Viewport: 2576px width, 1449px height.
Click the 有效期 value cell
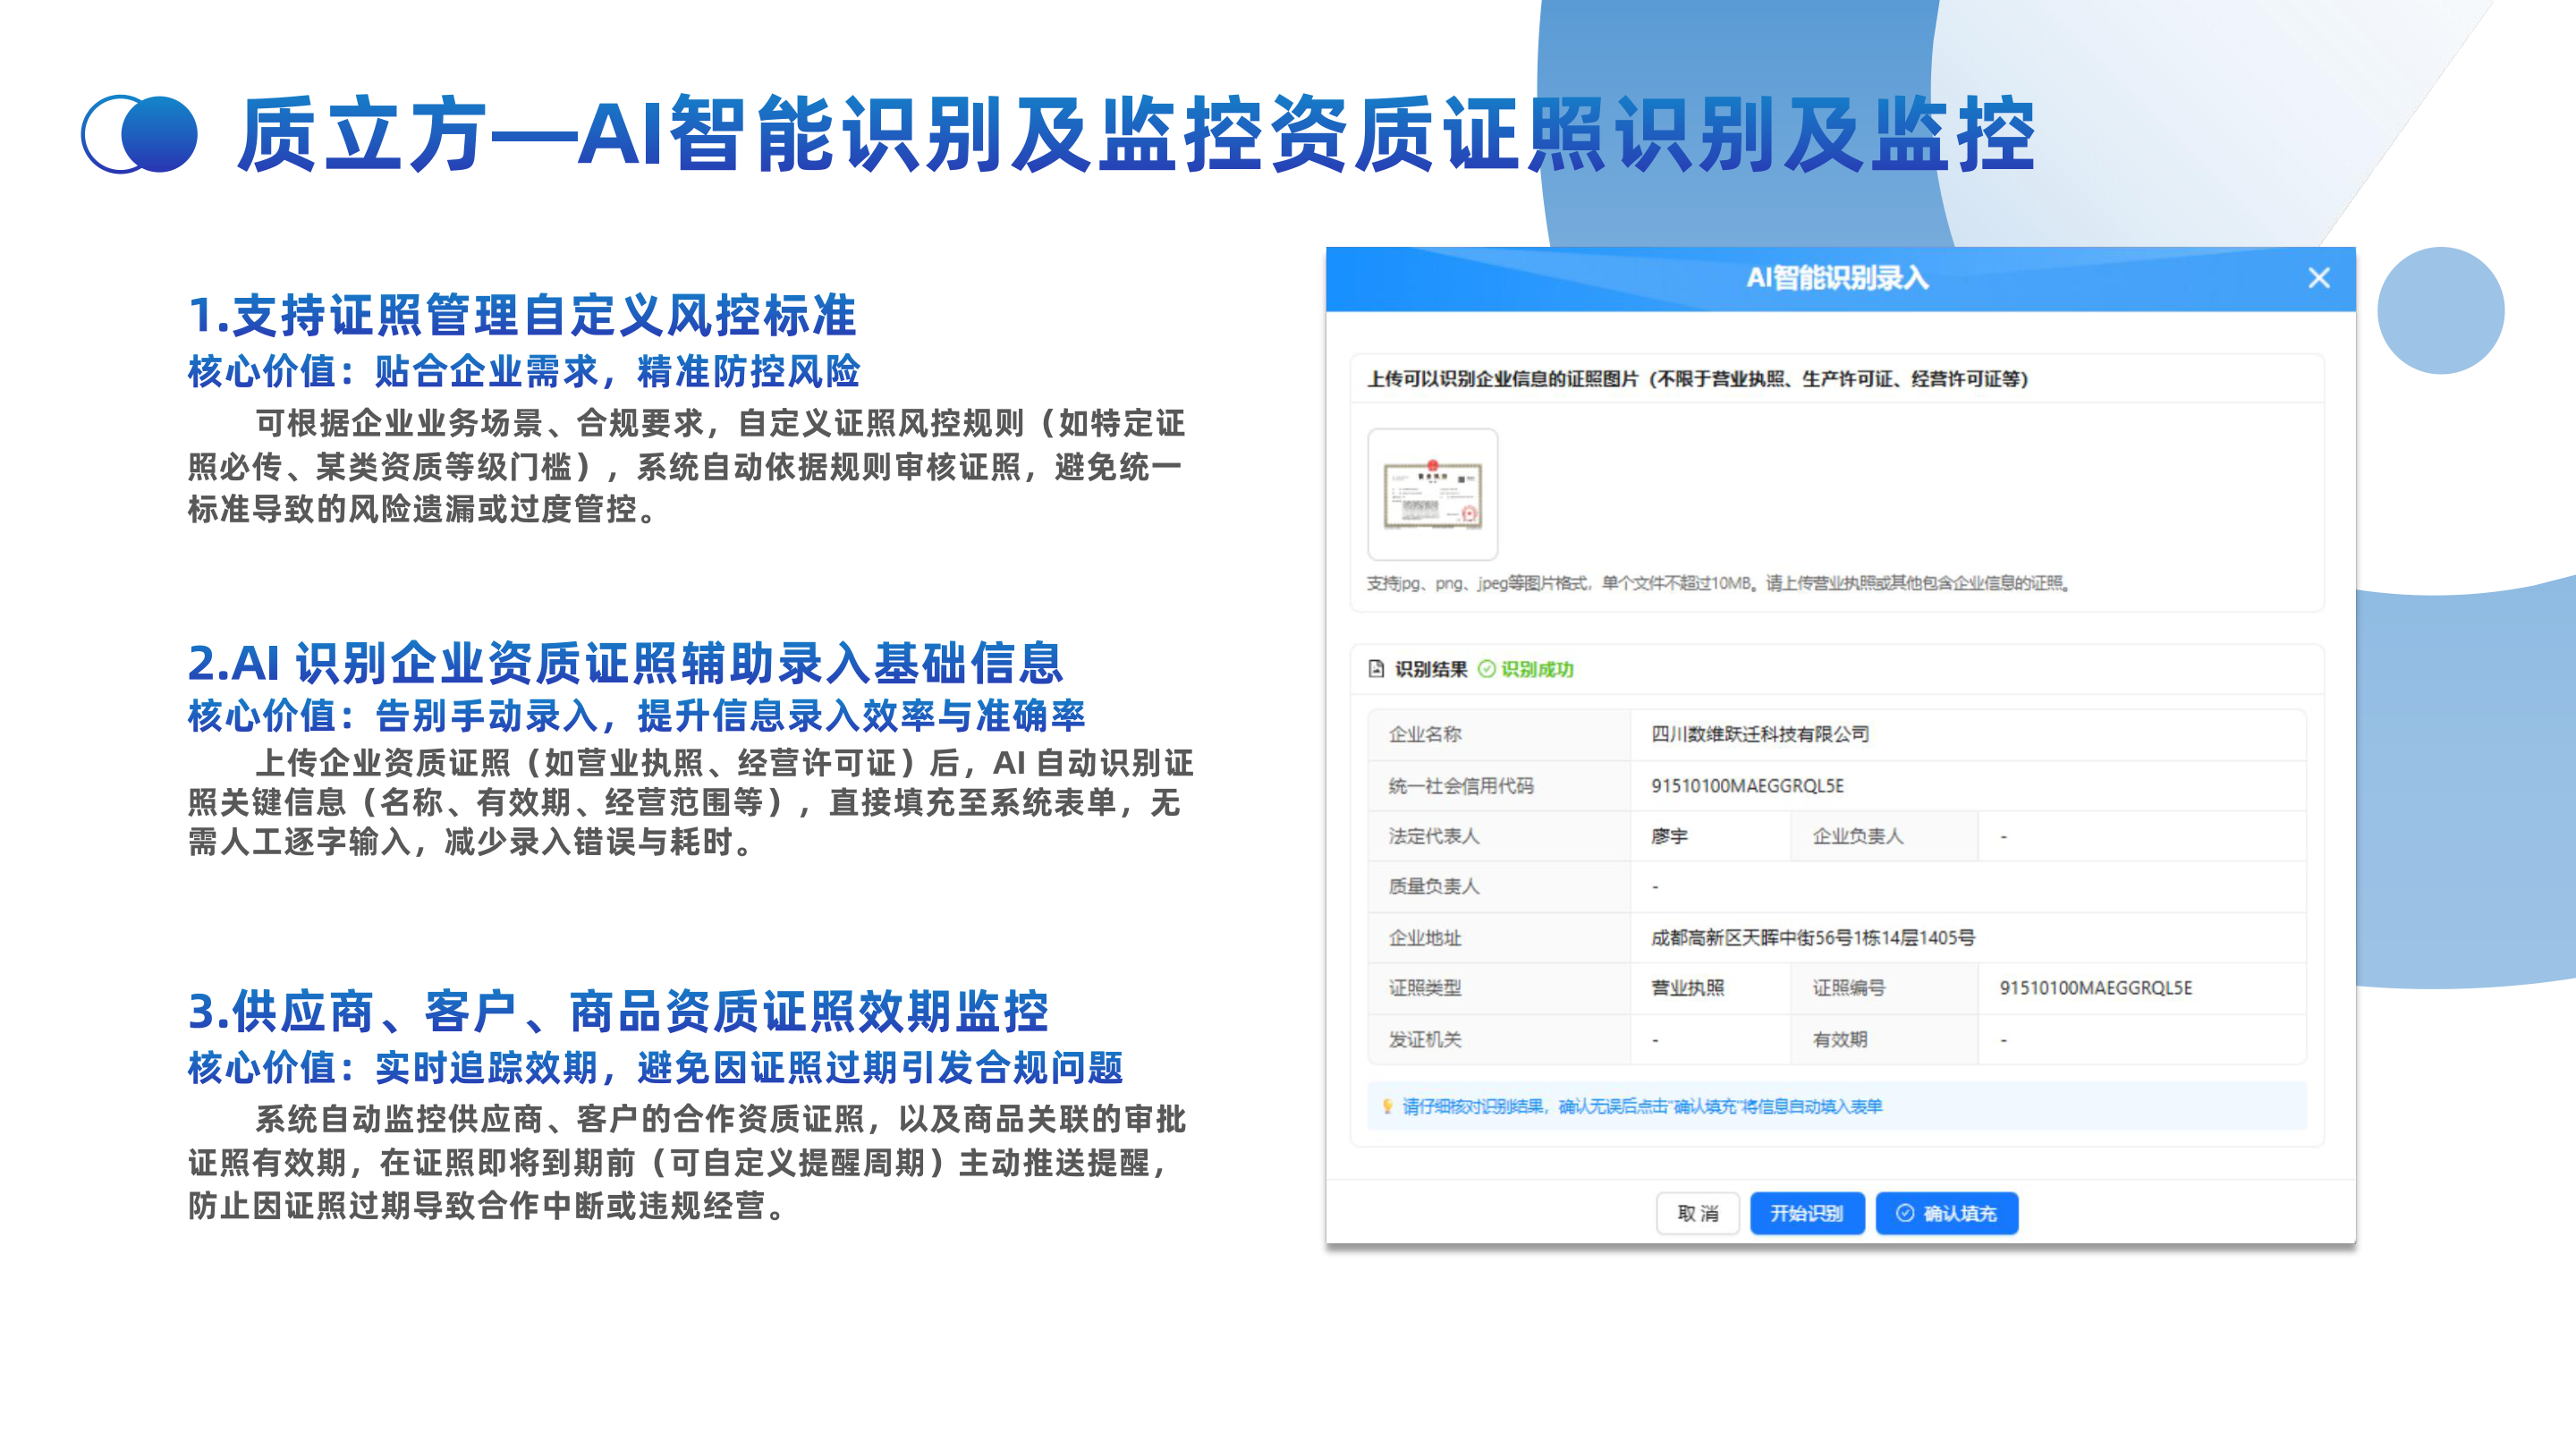pos(2141,1039)
